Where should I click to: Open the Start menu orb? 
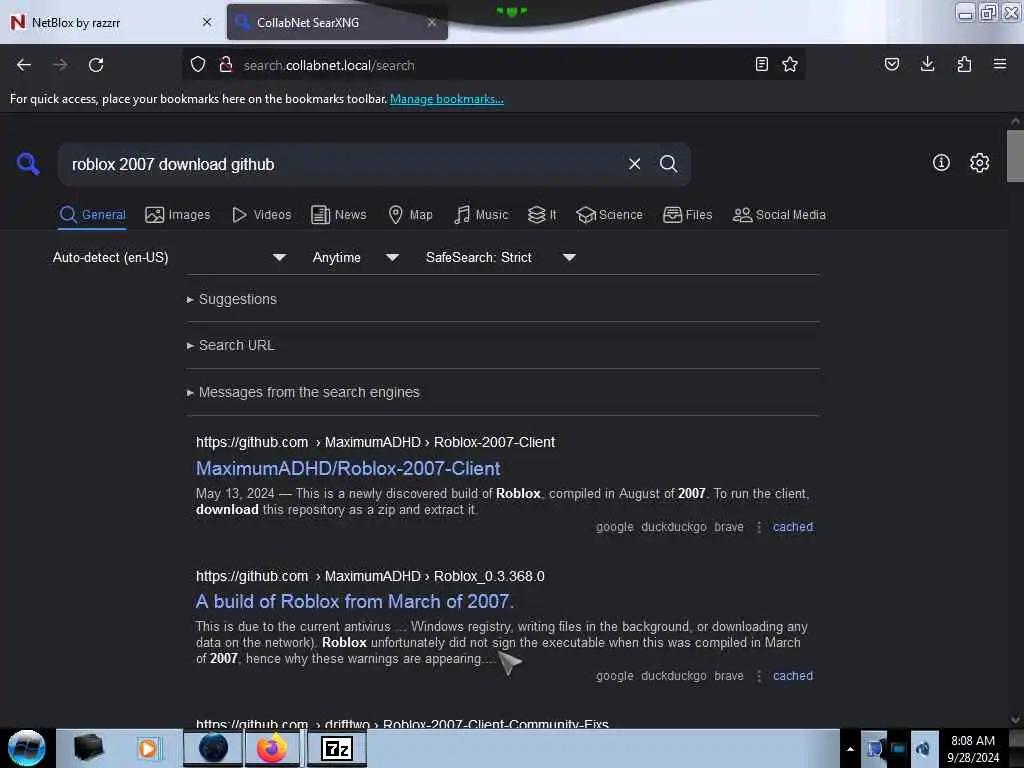(27, 748)
